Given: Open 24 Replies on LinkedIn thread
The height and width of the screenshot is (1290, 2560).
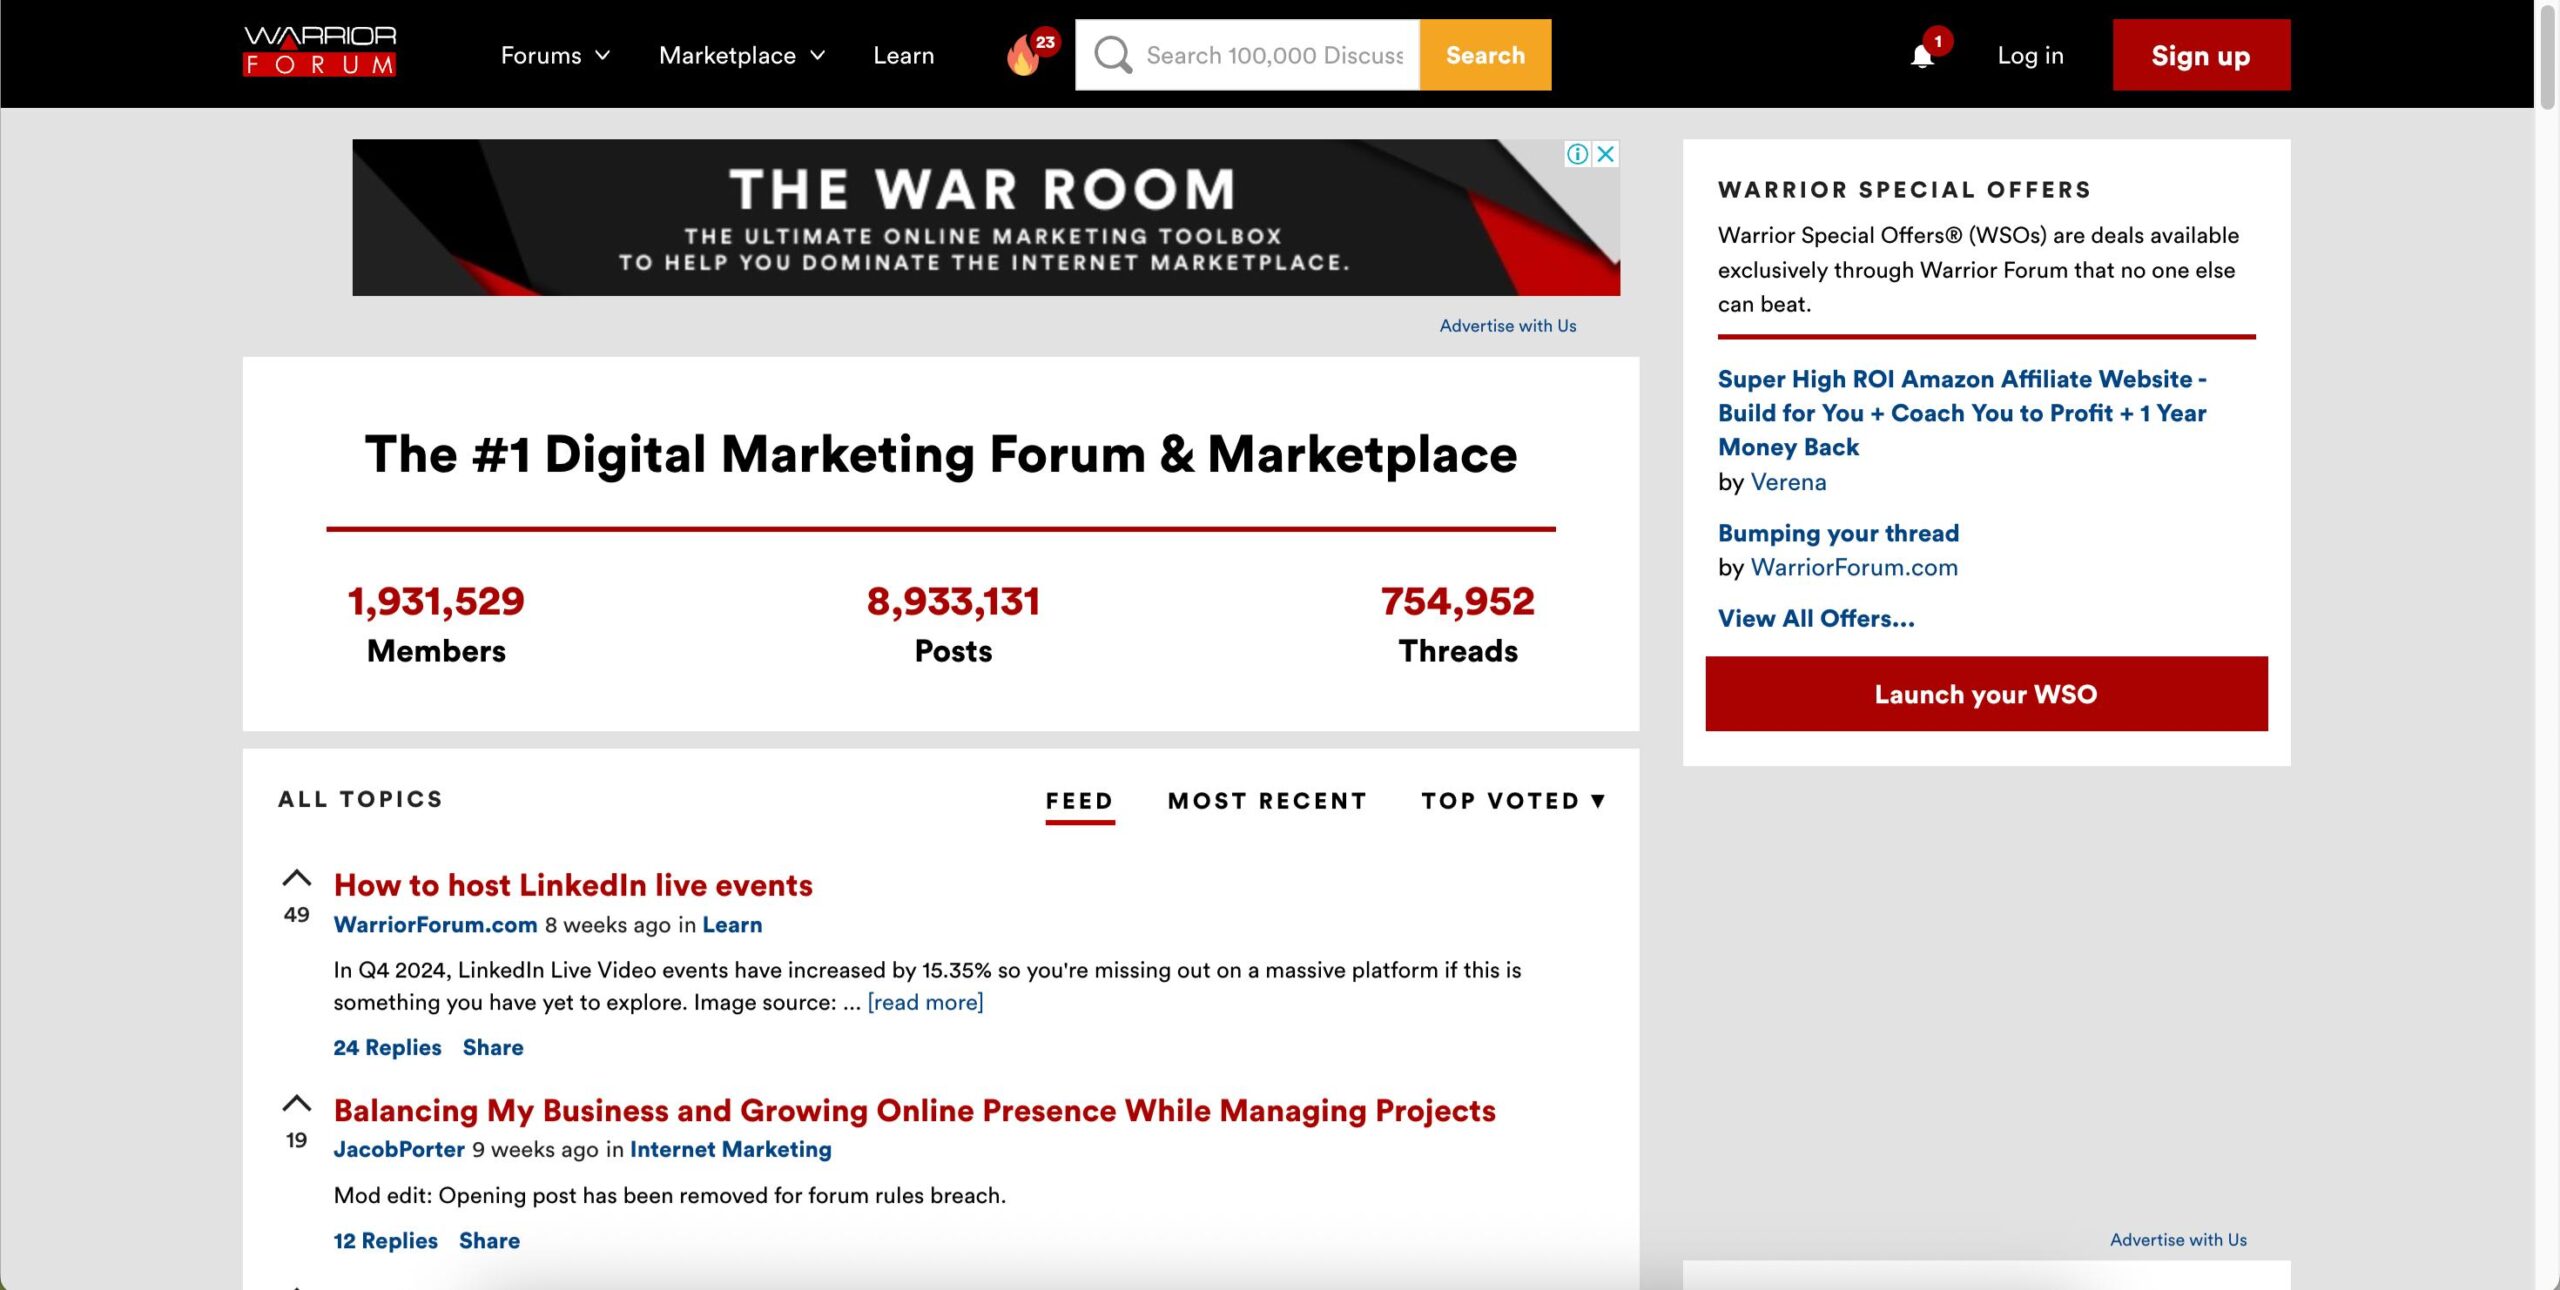Looking at the screenshot, I should point(387,1047).
